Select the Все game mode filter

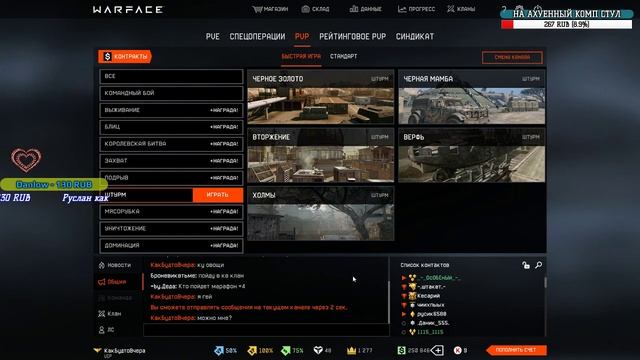click(171, 76)
